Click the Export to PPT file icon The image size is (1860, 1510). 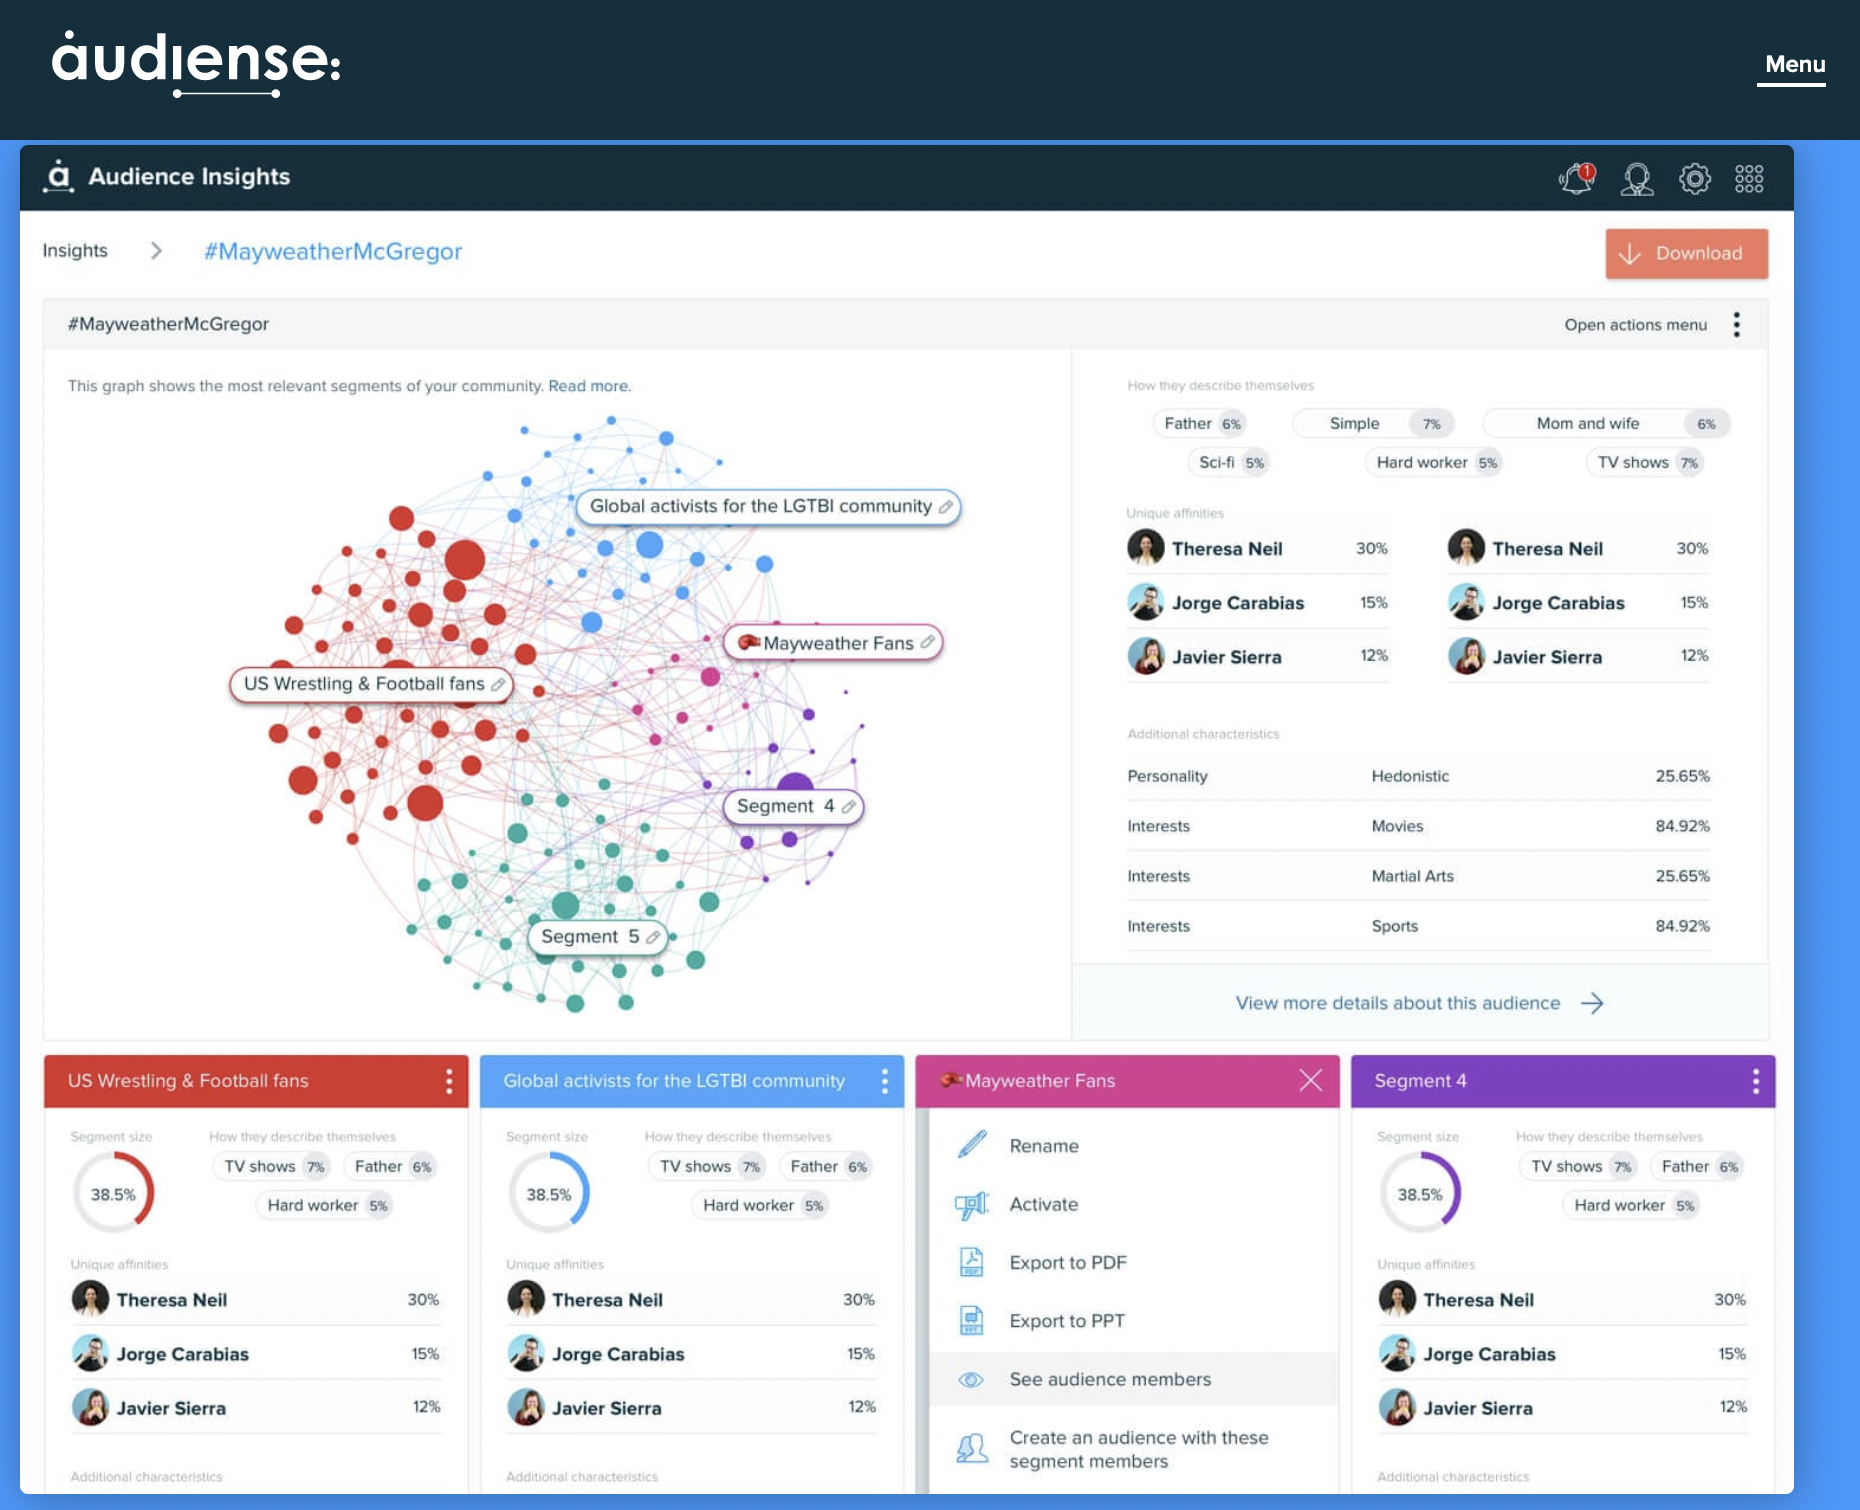coord(972,1320)
